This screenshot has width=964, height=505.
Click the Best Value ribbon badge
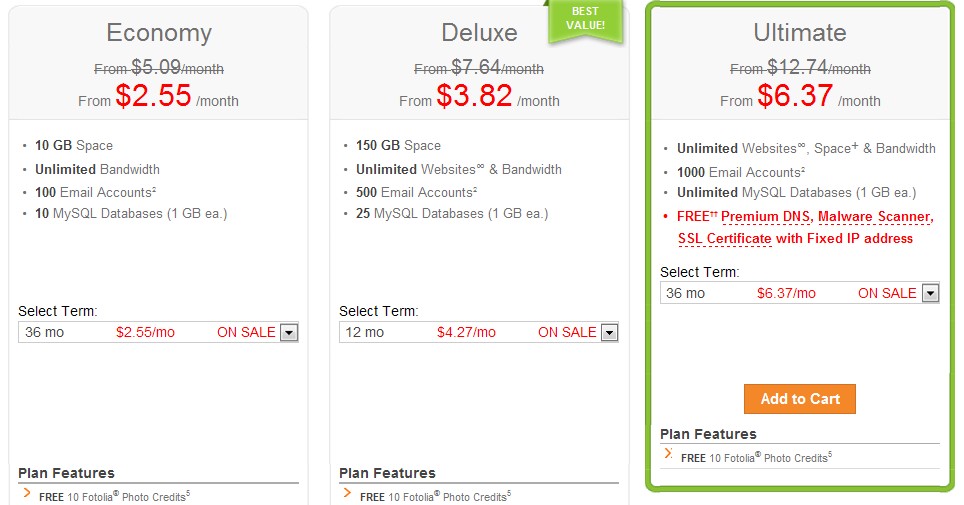click(x=585, y=20)
